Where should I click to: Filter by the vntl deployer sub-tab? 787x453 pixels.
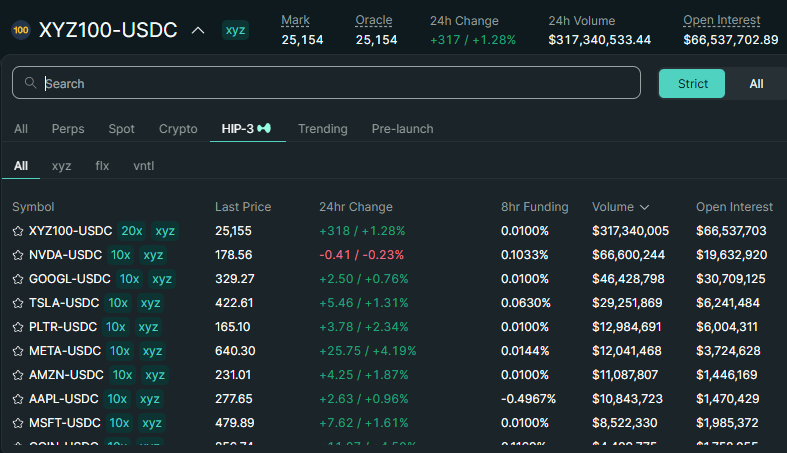[x=144, y=166]
